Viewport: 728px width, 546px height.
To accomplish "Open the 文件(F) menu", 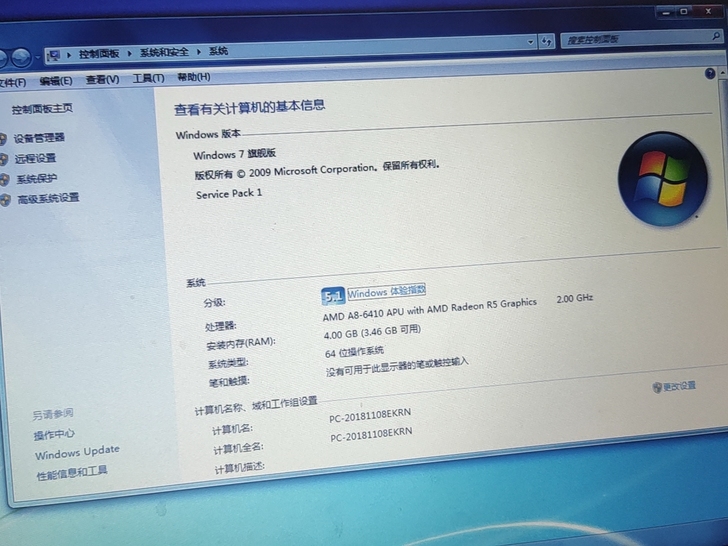I will (x=13, y=83).
